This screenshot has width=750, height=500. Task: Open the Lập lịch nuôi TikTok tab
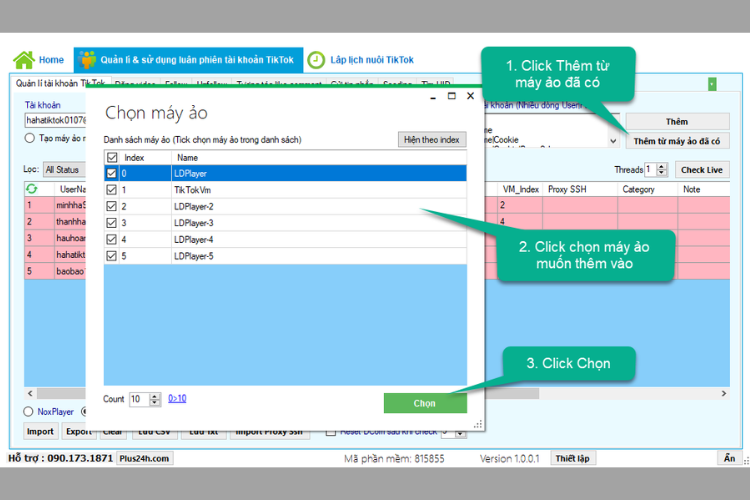pos(372,60)
